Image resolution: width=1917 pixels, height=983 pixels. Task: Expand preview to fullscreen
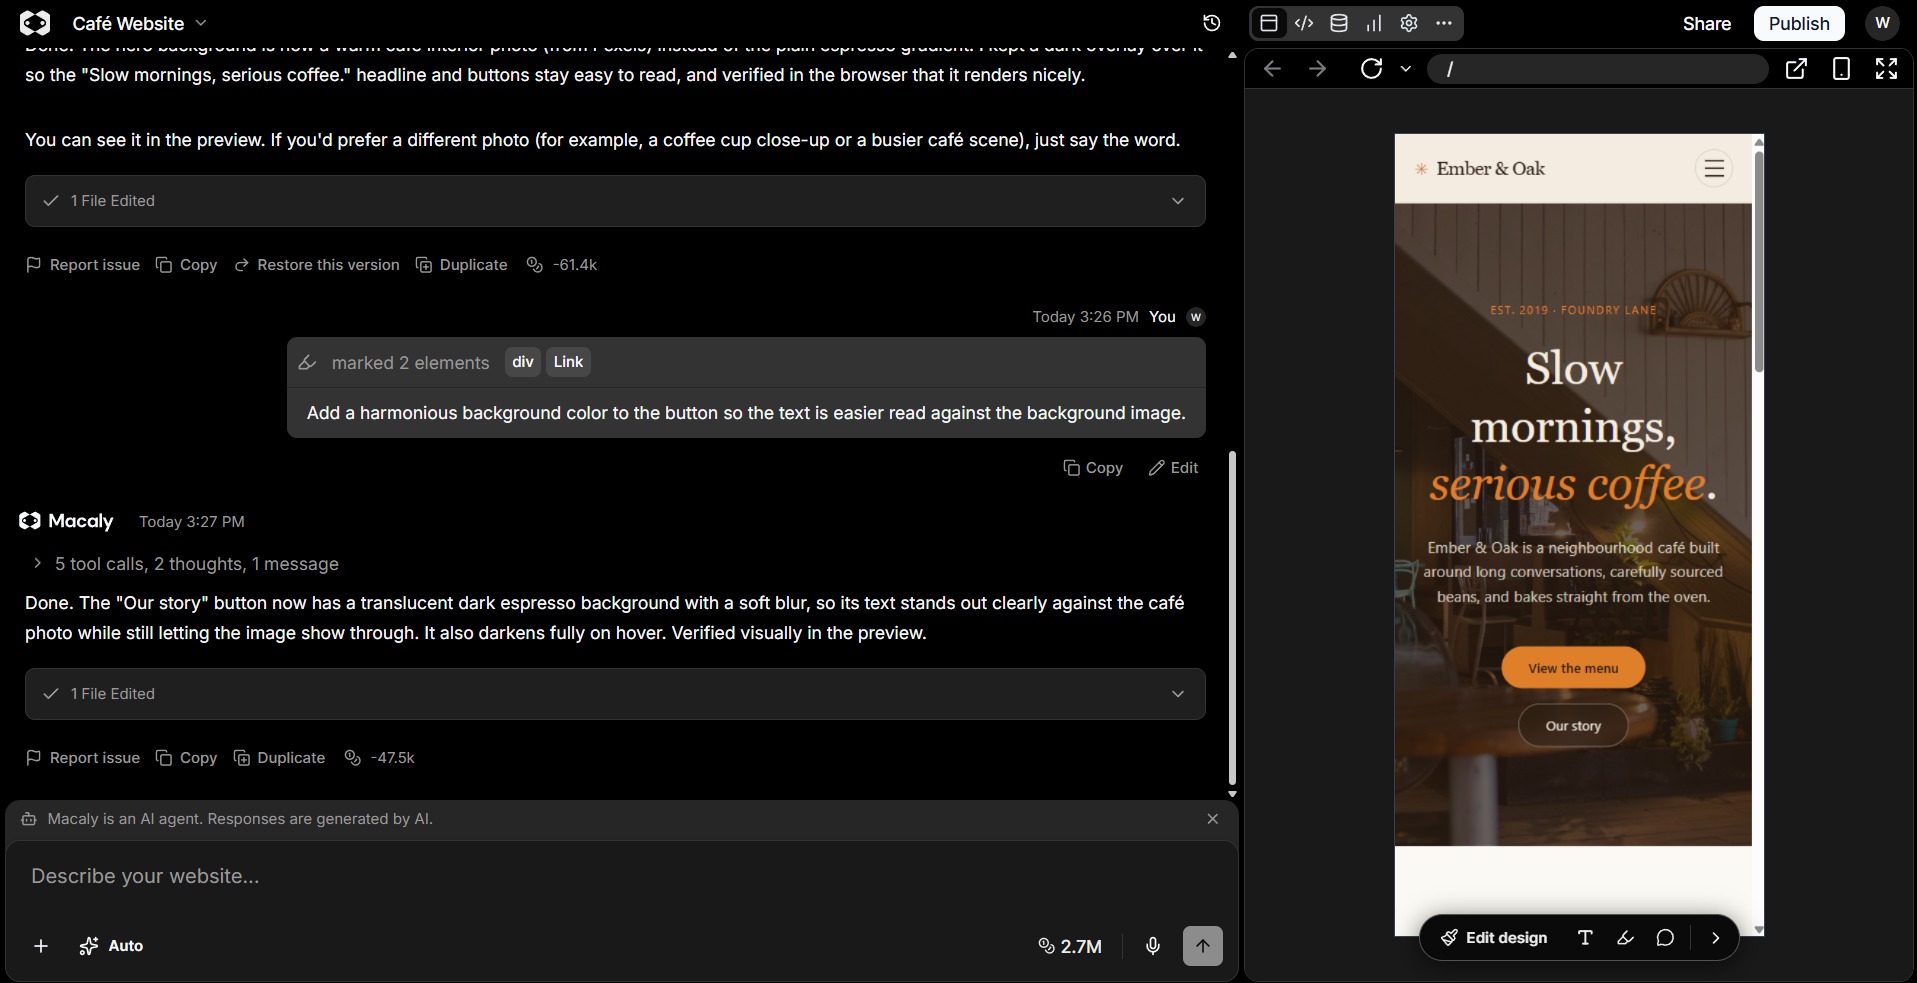pos(1886,68)
